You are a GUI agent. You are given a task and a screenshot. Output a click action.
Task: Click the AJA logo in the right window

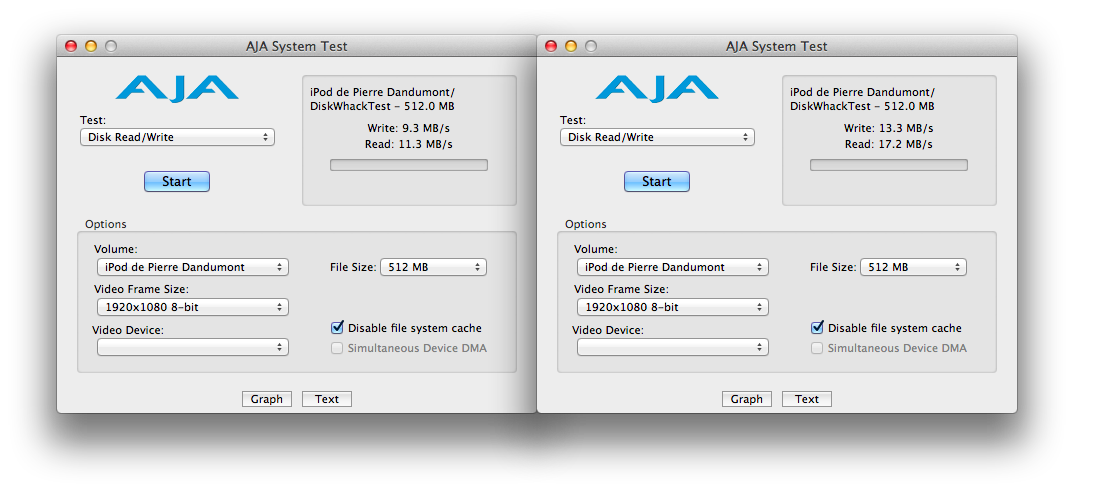(x=656, y=88)
